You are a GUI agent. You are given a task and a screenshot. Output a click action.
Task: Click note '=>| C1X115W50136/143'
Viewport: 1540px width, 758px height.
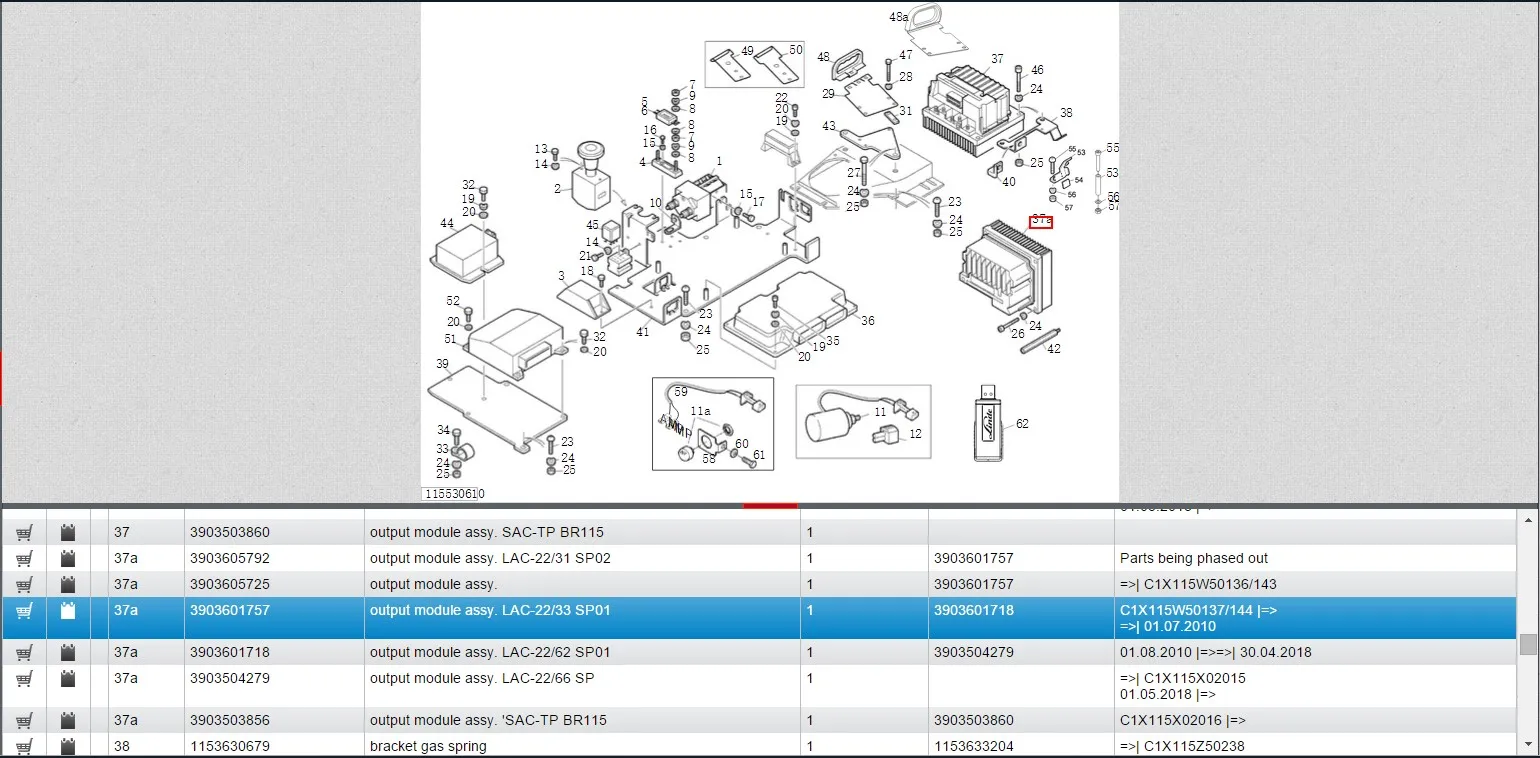[1198, 585]
